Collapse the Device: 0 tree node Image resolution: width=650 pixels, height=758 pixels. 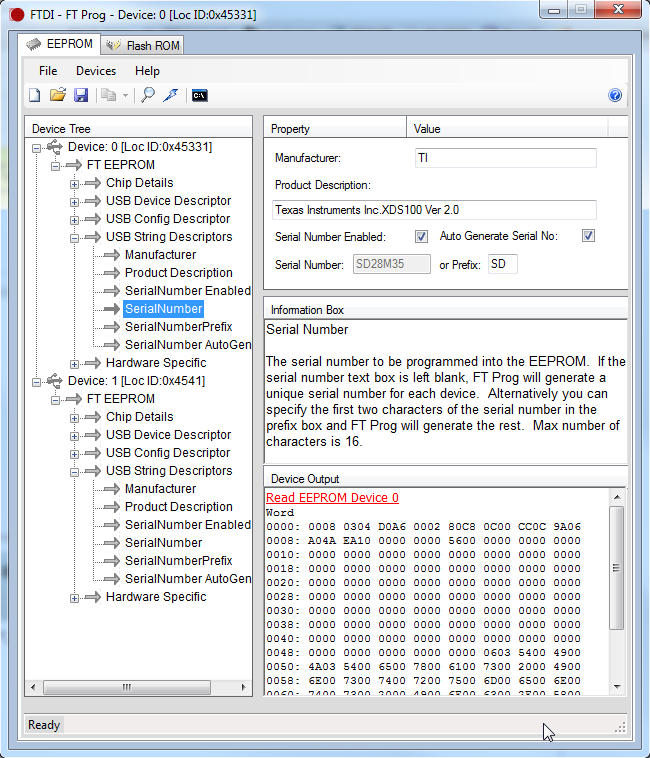tap(36, 148)
